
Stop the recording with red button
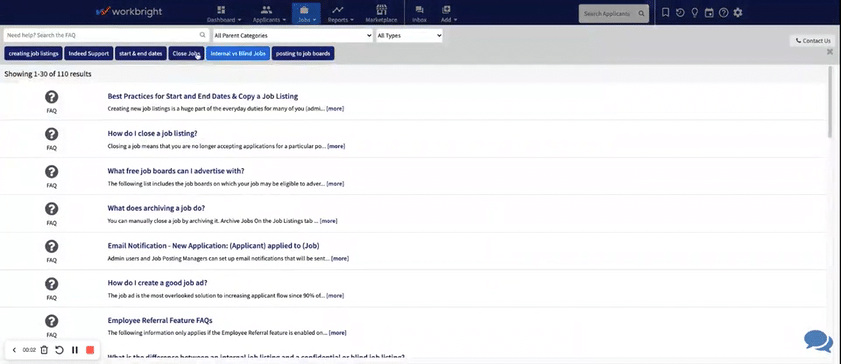pyautogui.click(x=90, y=350)
